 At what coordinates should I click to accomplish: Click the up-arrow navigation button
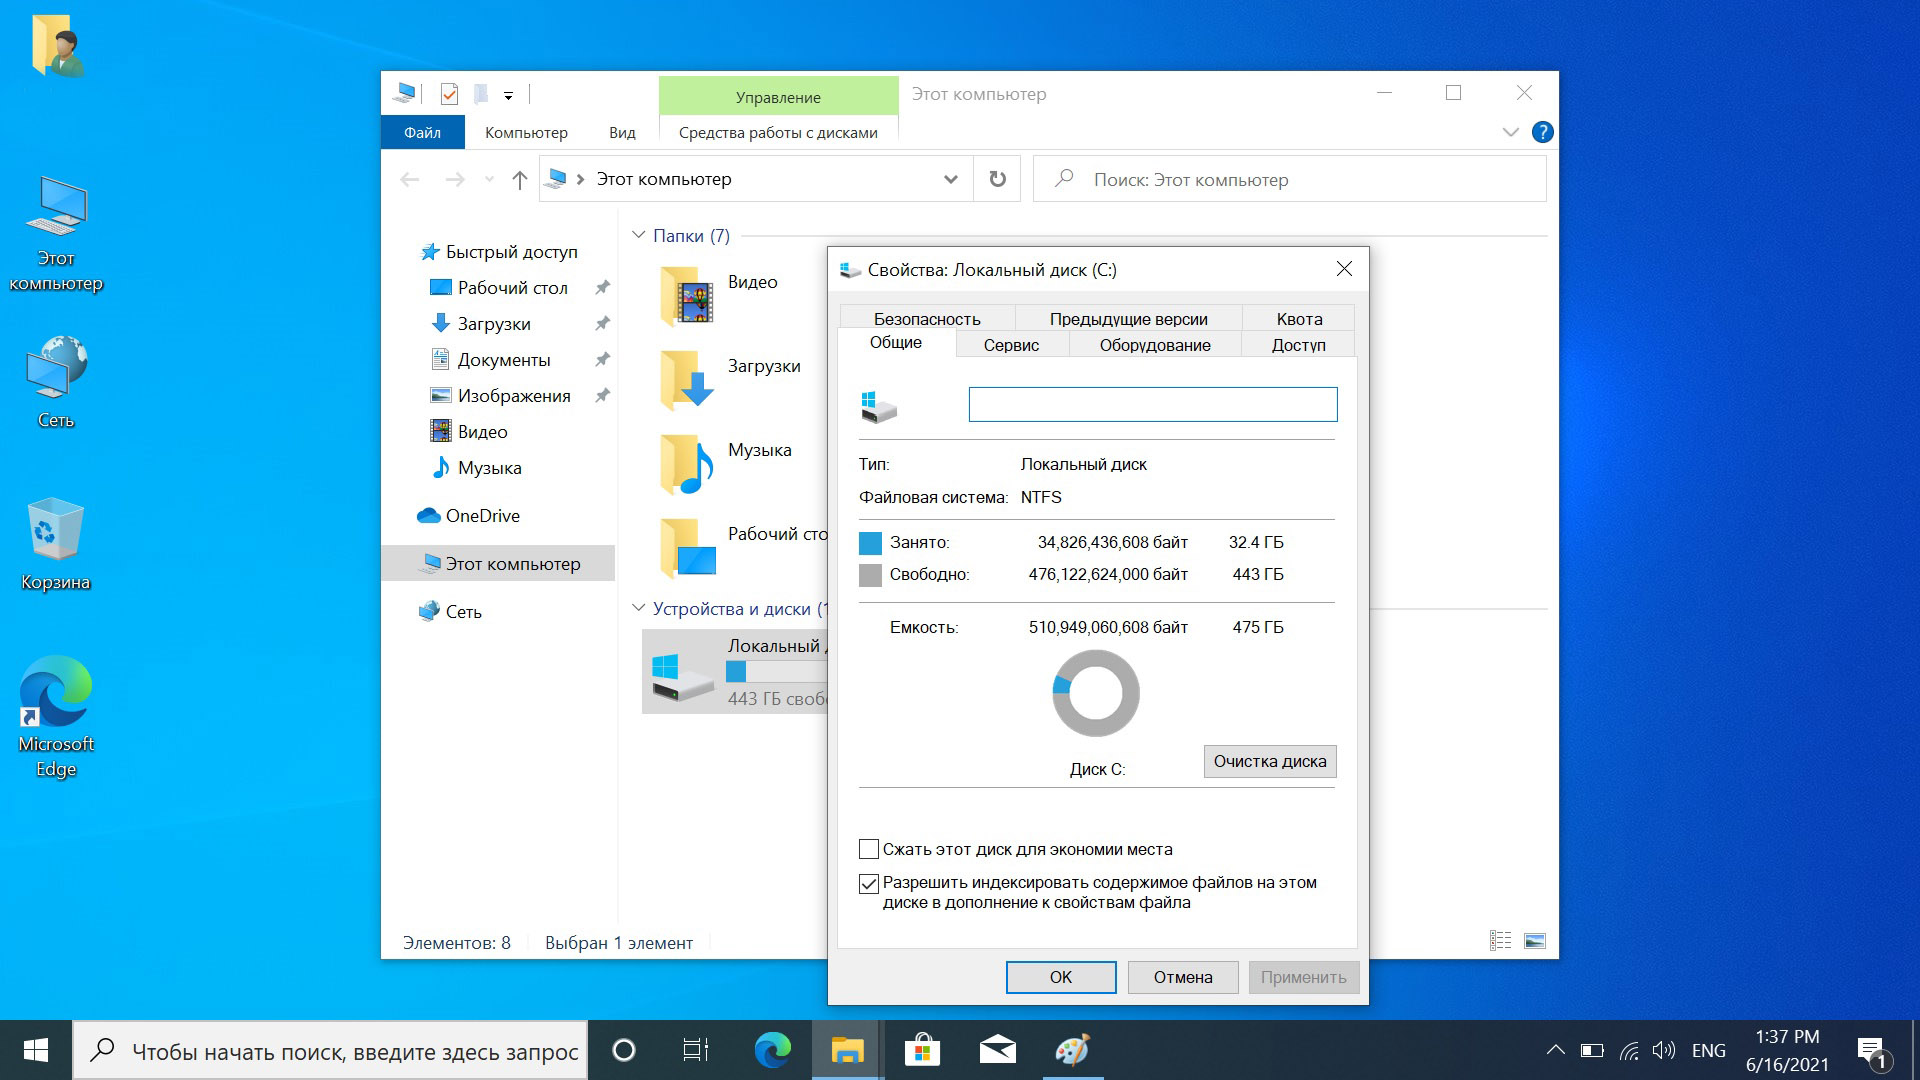pyautogui.click(x=519, y=180)
